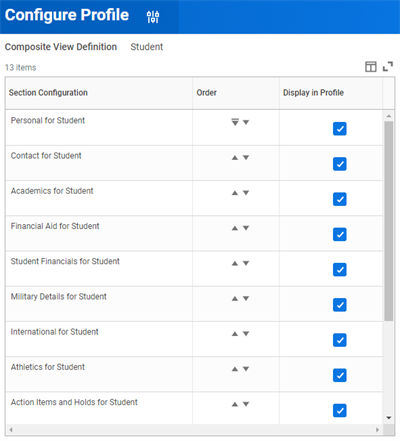Screen dimensions: 400x441
Task: Move Academics for Student down
Action: 246,193
